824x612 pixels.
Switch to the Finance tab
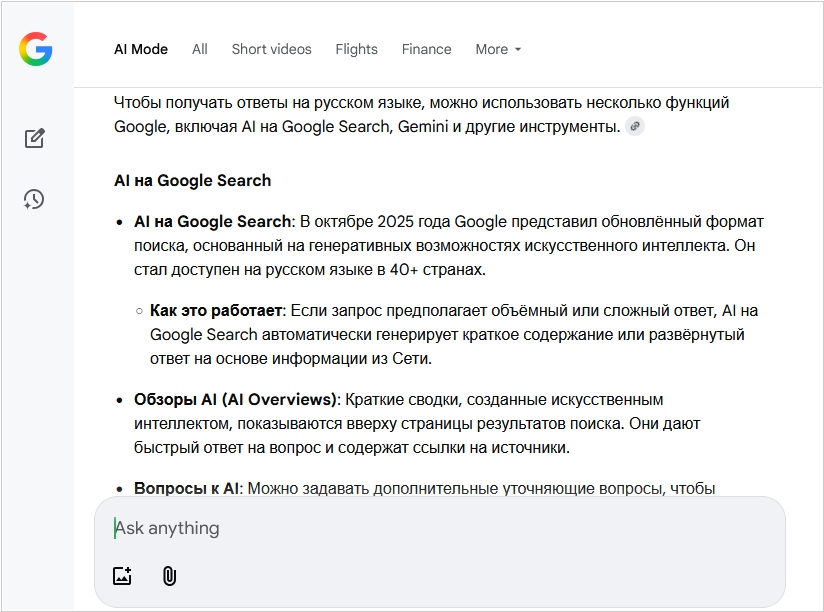click(426, 49)
